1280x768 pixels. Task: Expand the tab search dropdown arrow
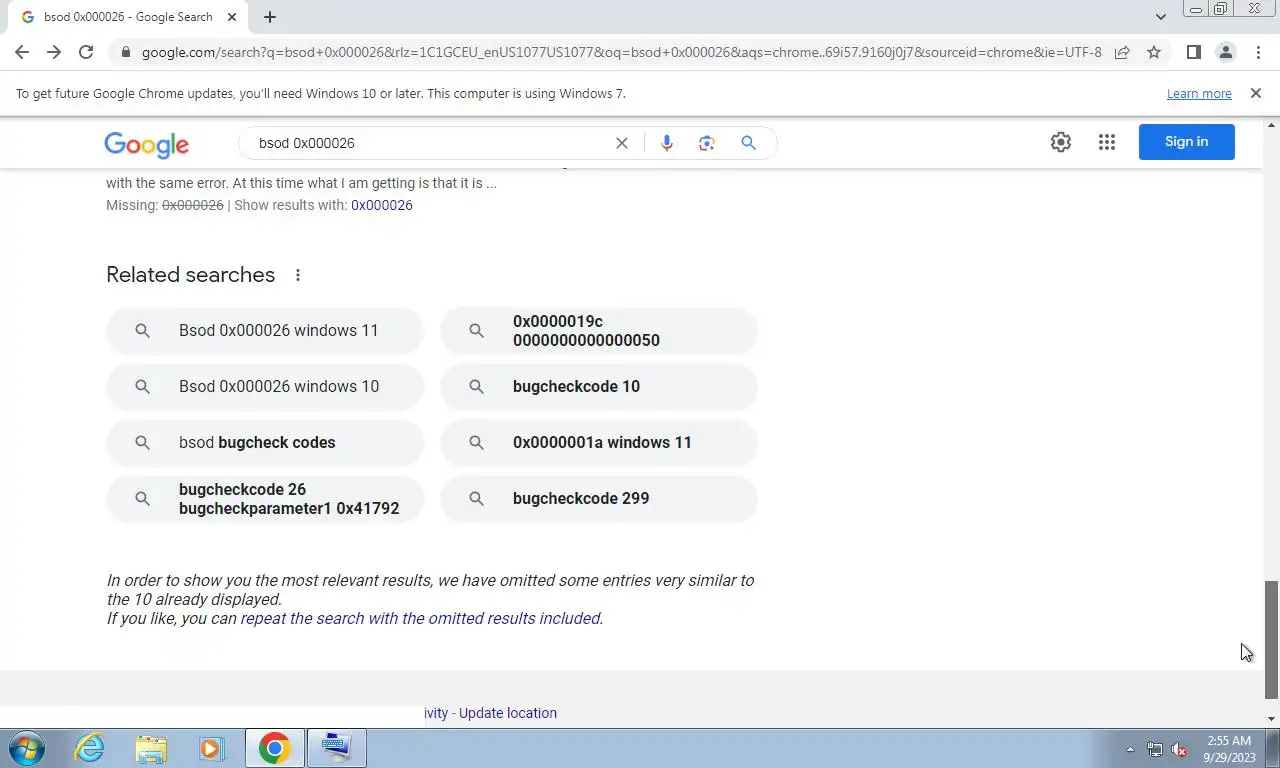click(x=1160, y=17)
